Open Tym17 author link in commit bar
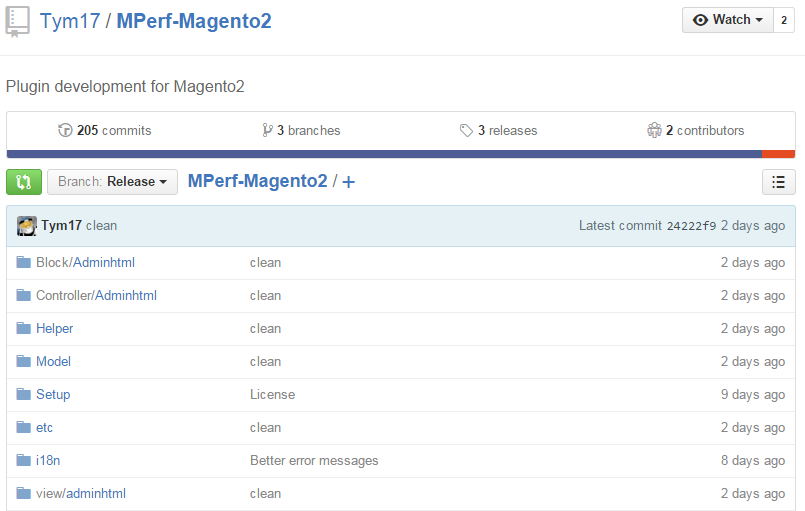The height and width of the screenshot is (511, 805). (x=61, y=225)
